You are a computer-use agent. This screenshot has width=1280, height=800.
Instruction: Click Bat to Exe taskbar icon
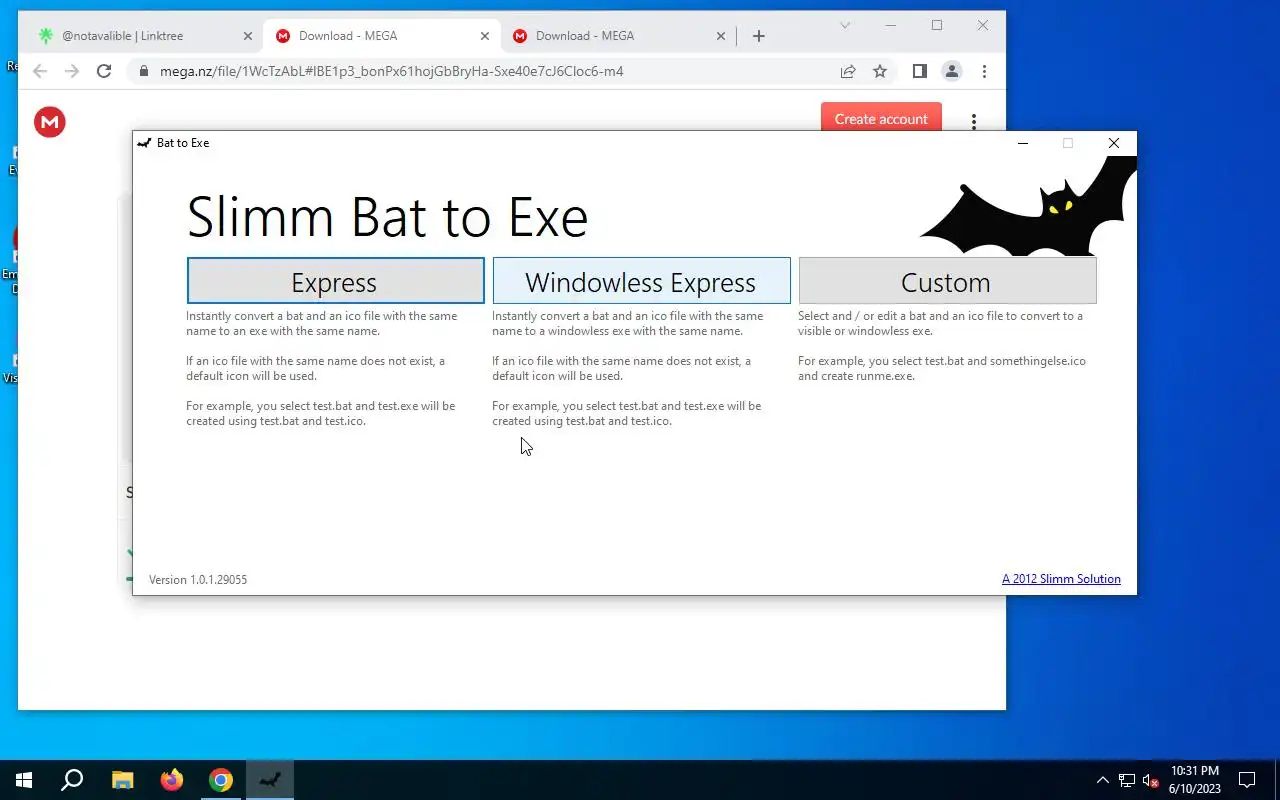tap(270, 780)
